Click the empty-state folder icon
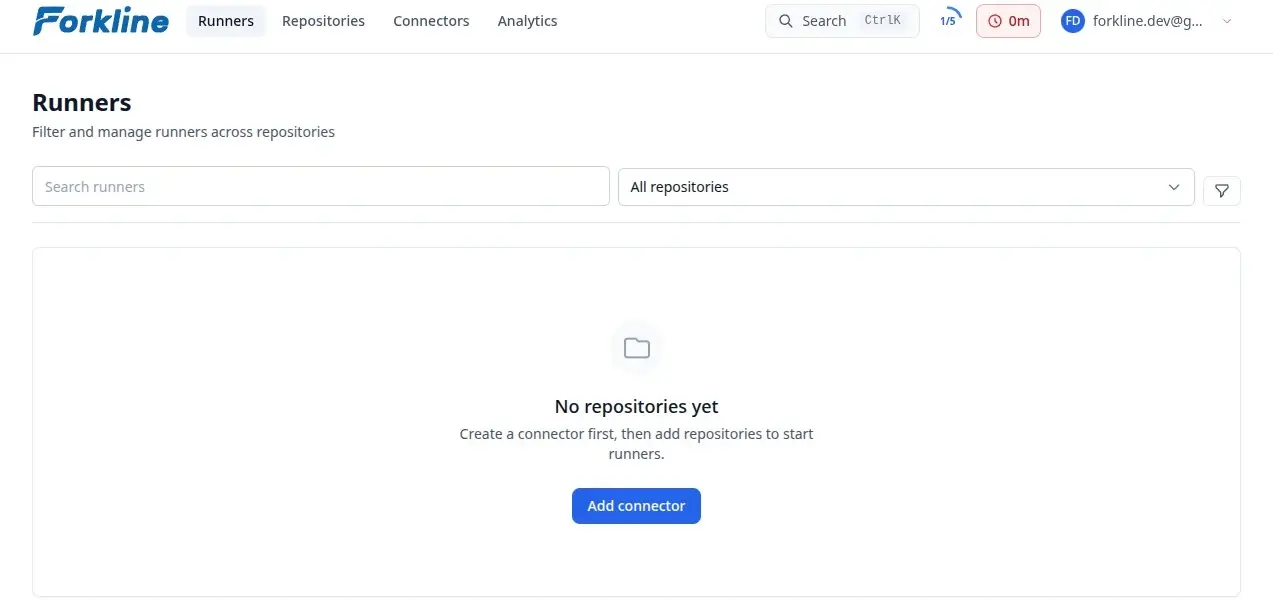The width and height of the screenshot is (1273, 601). (x=637, y=348)
